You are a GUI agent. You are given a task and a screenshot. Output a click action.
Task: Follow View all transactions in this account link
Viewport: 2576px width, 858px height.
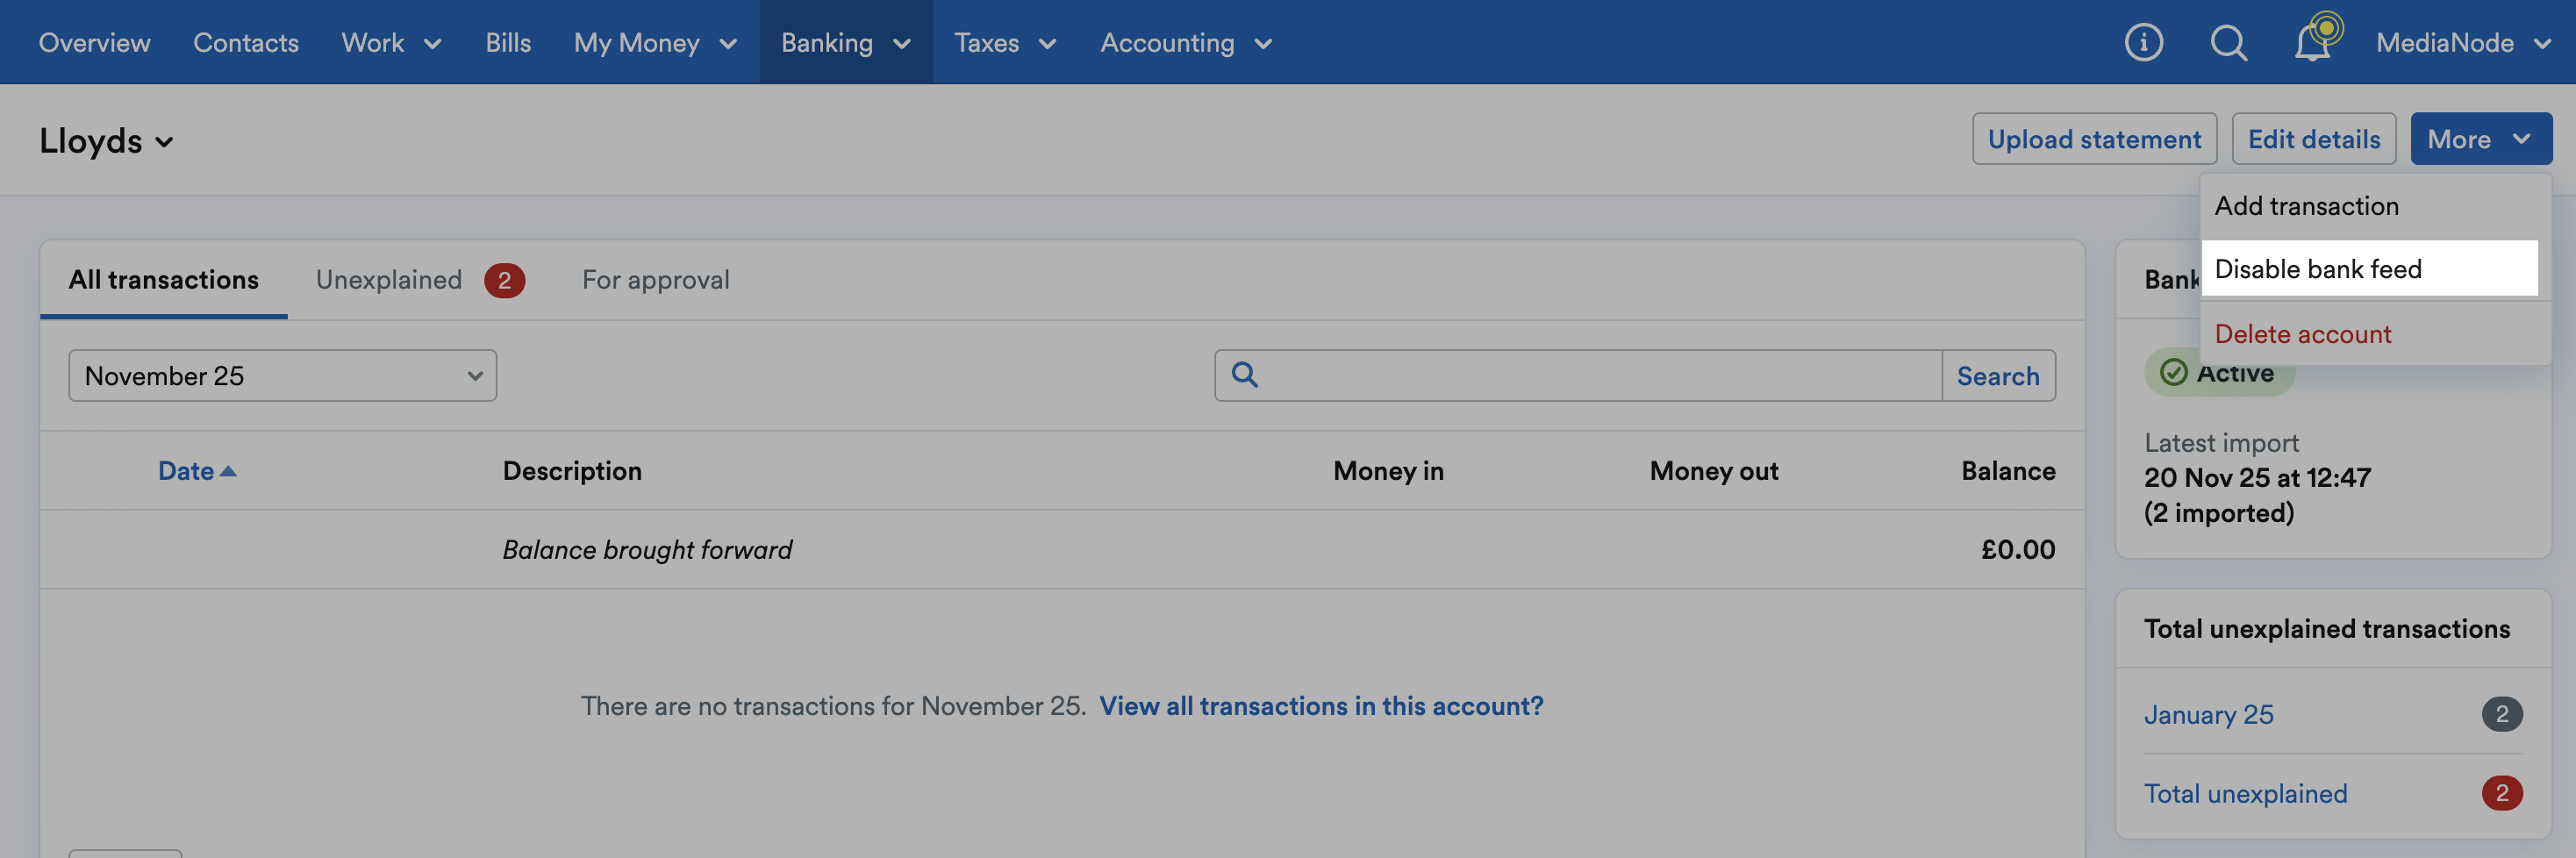1320,706
